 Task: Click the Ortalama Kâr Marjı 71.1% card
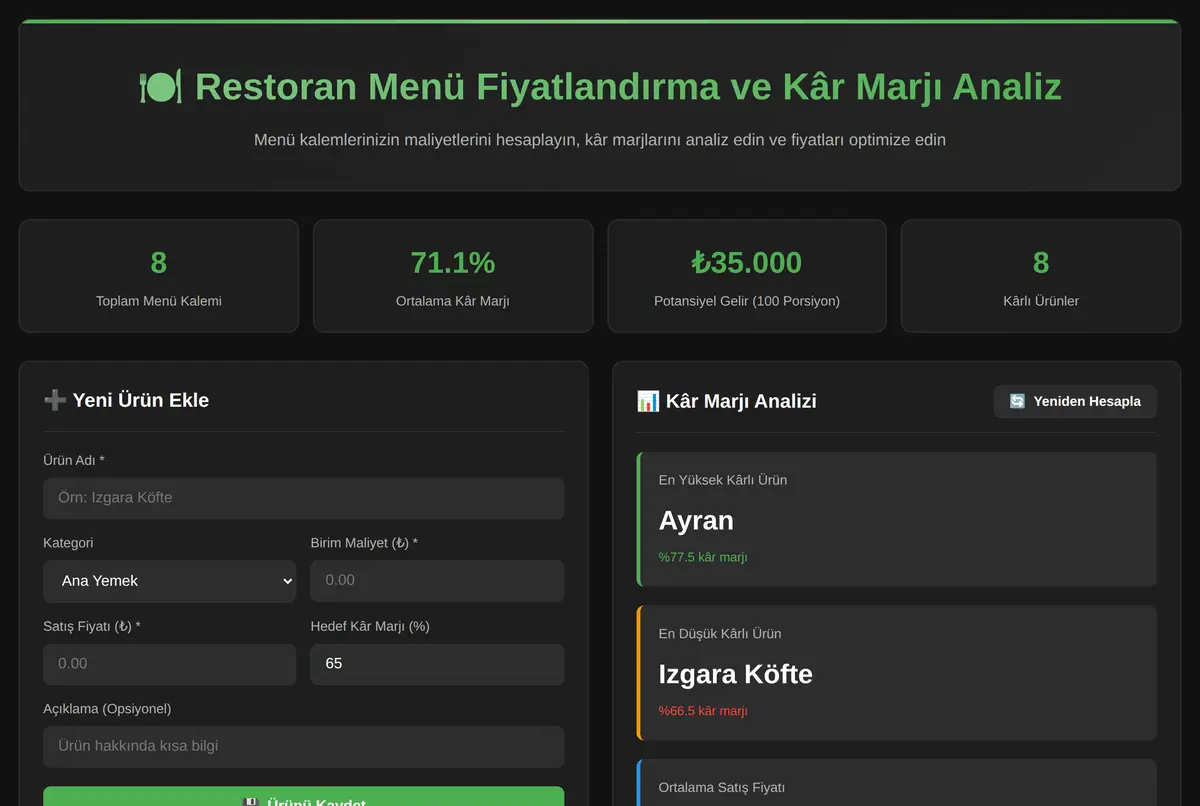453,276
